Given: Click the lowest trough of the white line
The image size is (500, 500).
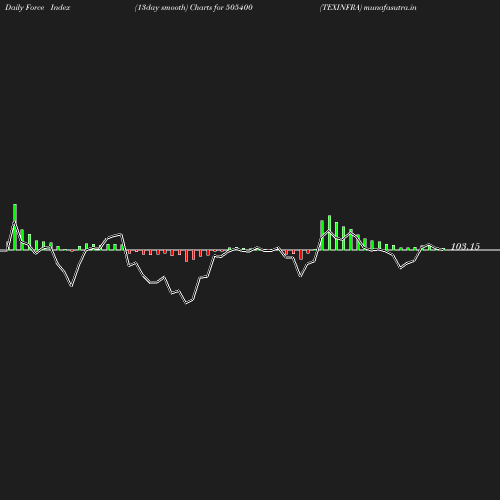Looking at the screenshot, I should pos(187,303).
